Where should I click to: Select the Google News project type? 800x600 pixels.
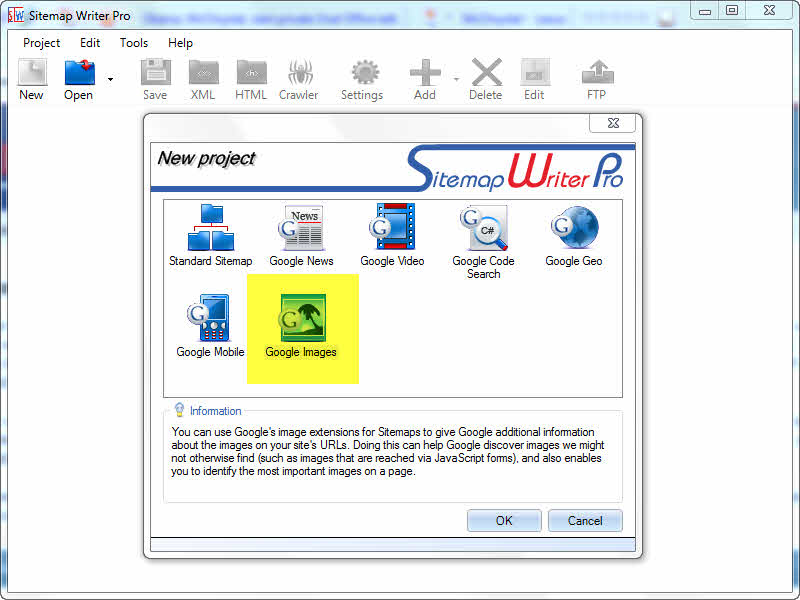tap(302, 235)
